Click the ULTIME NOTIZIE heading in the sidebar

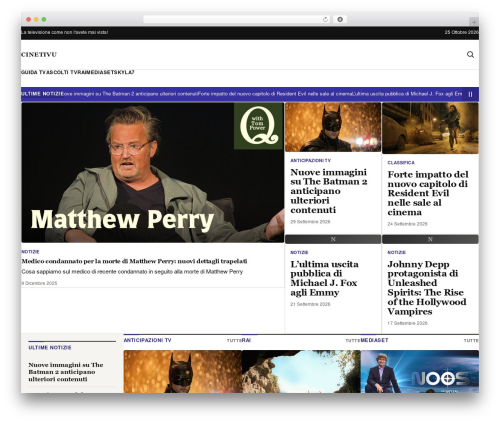click(x=50, y=348)
